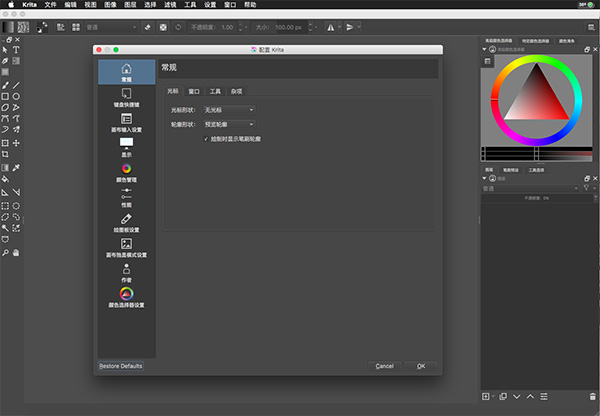The image size is (600, 416).
Task: Select the Zoom magnifier tool
Action: point(5,253)
